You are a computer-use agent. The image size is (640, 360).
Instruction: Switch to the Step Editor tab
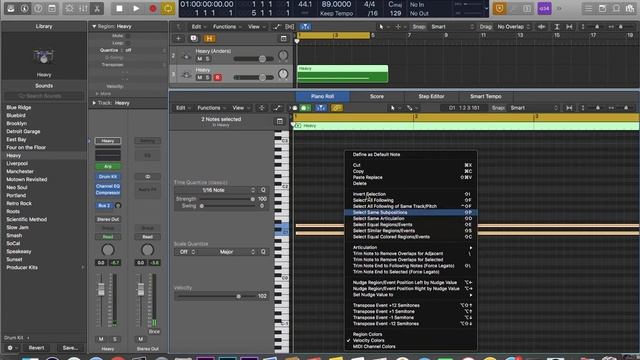pos(431,96)
